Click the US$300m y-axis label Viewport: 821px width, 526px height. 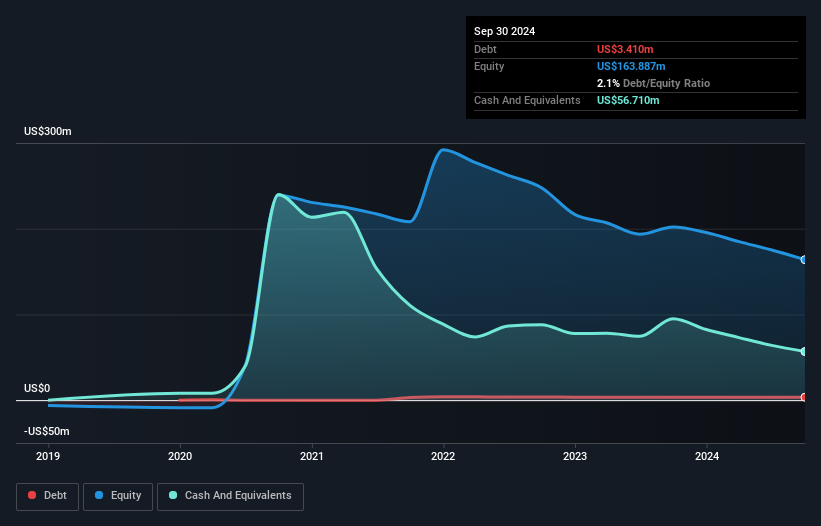pyautogui.click(x=48, y=131)
